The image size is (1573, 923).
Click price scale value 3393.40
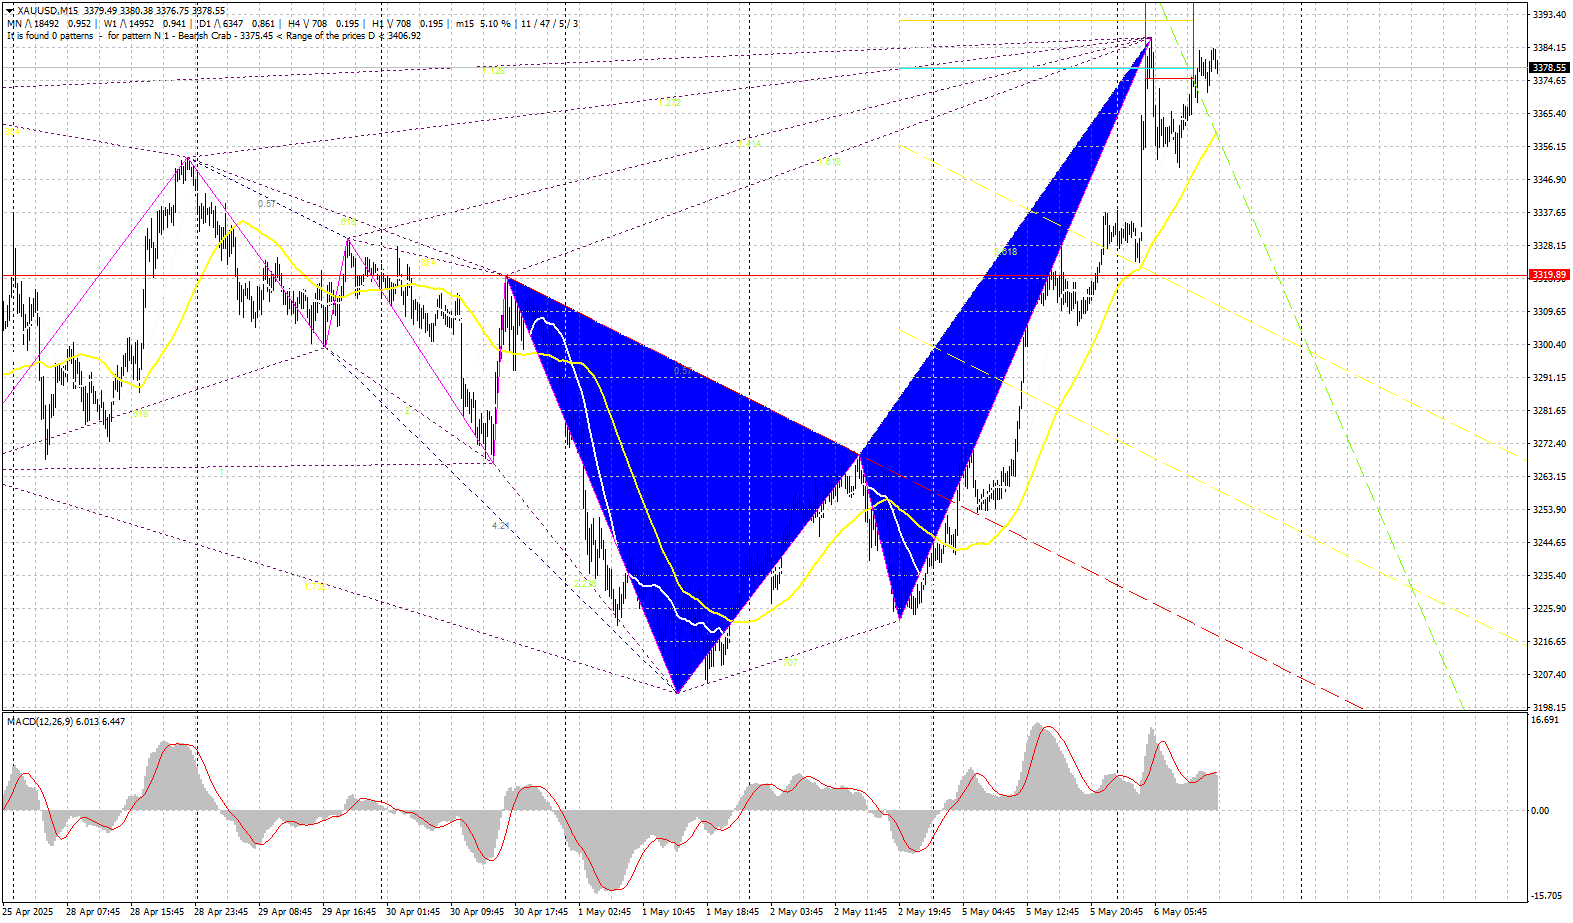pos(1549,15)
